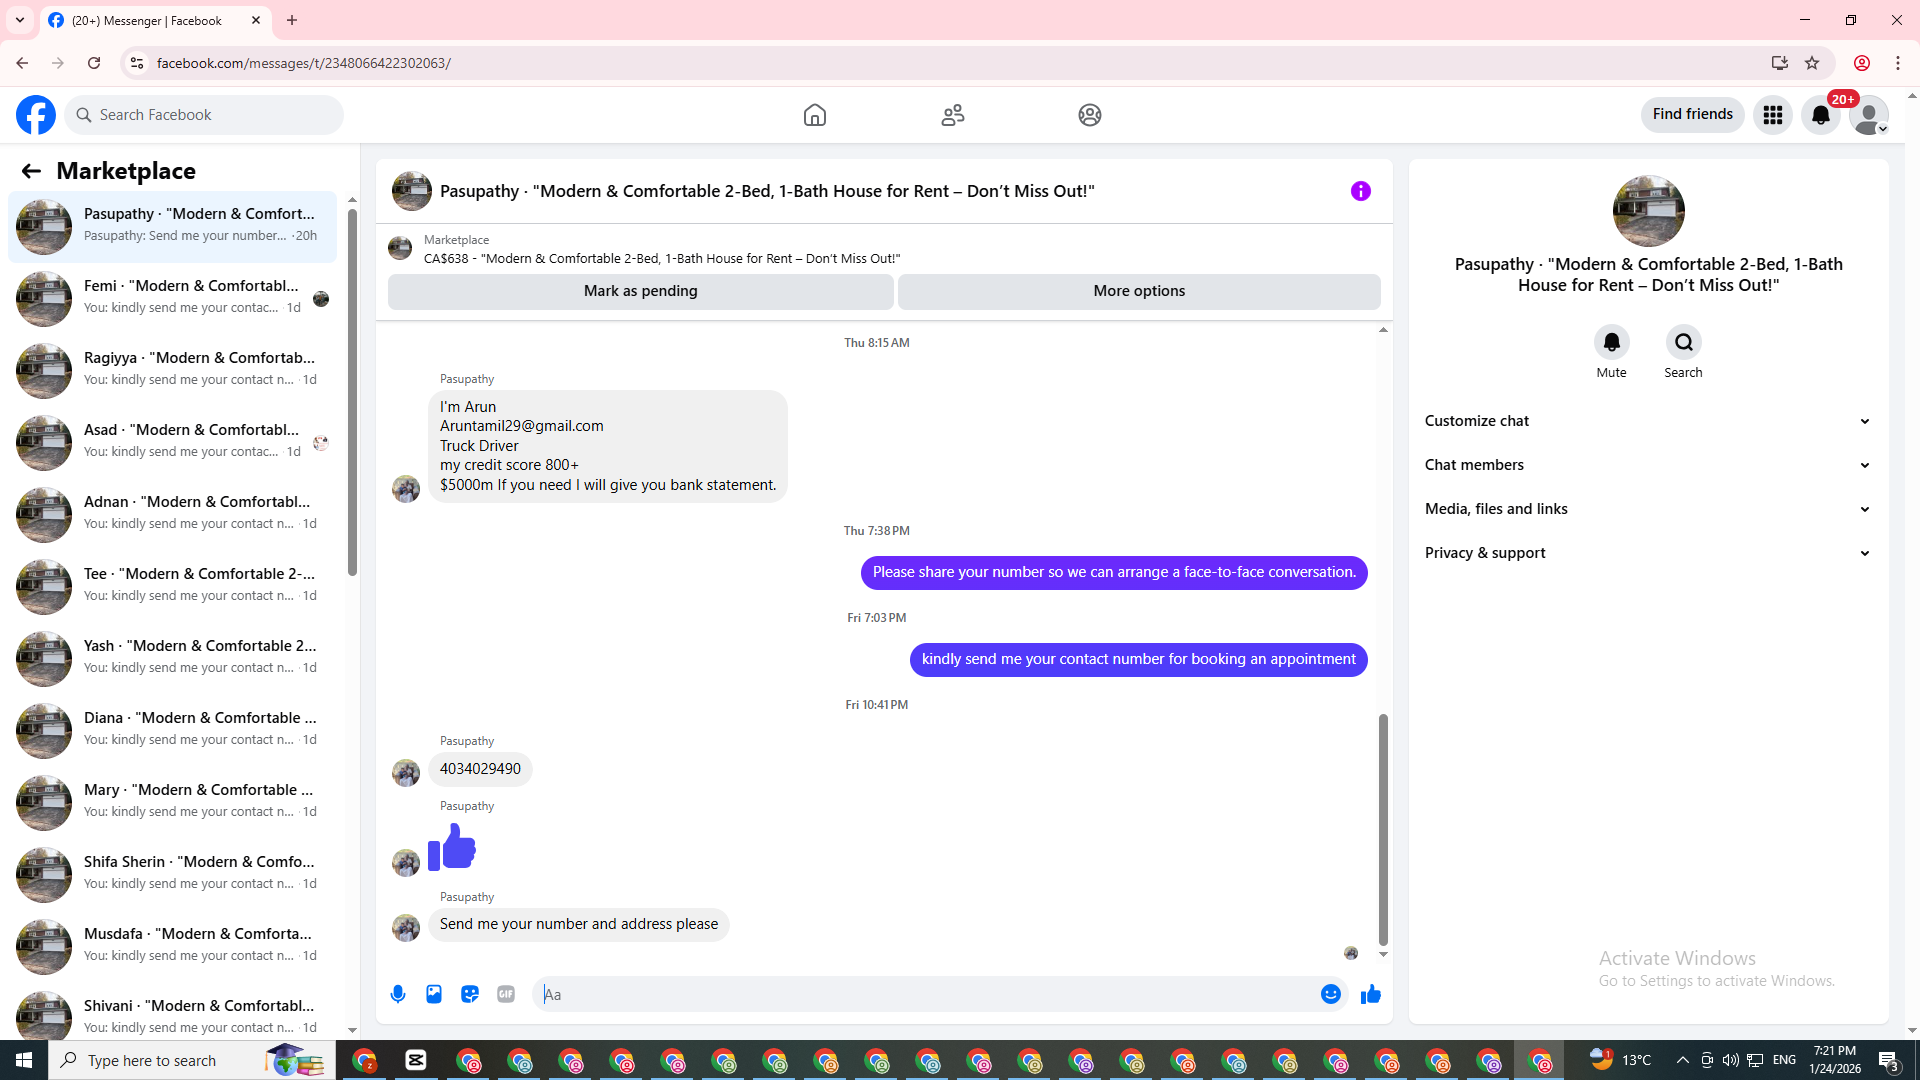Choose an emoji from smiley icon

click(1330, 994)
